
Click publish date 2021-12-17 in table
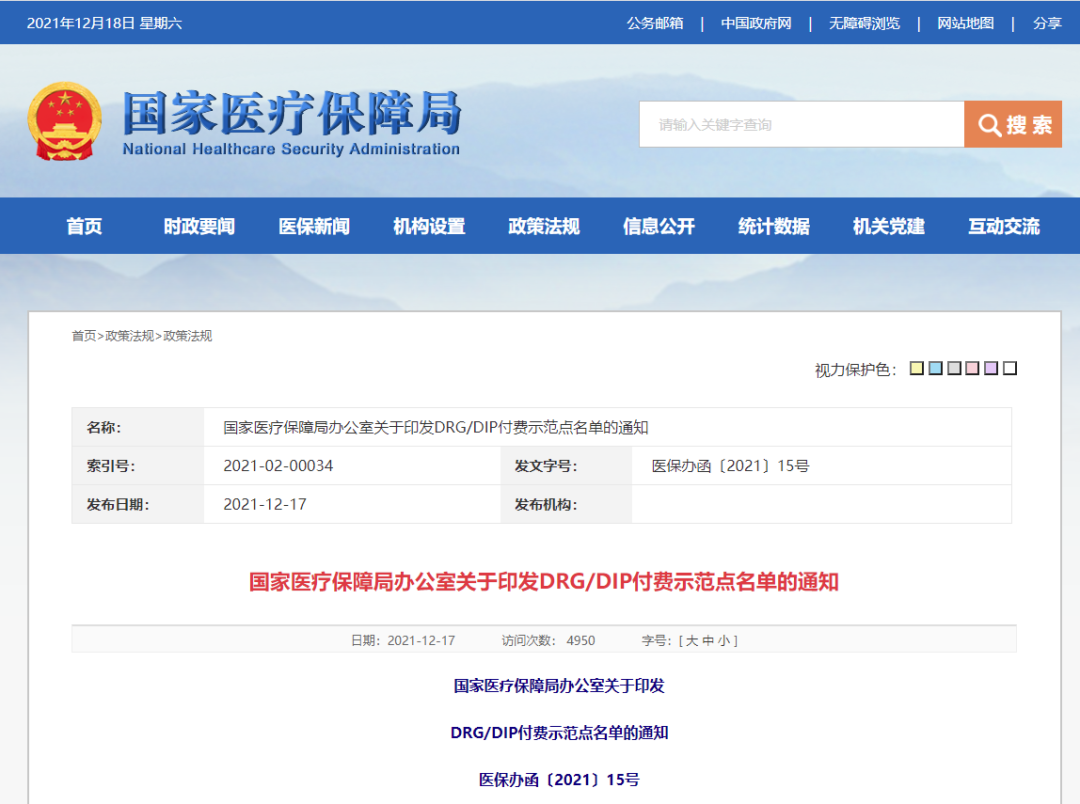(x=264, y=504)
